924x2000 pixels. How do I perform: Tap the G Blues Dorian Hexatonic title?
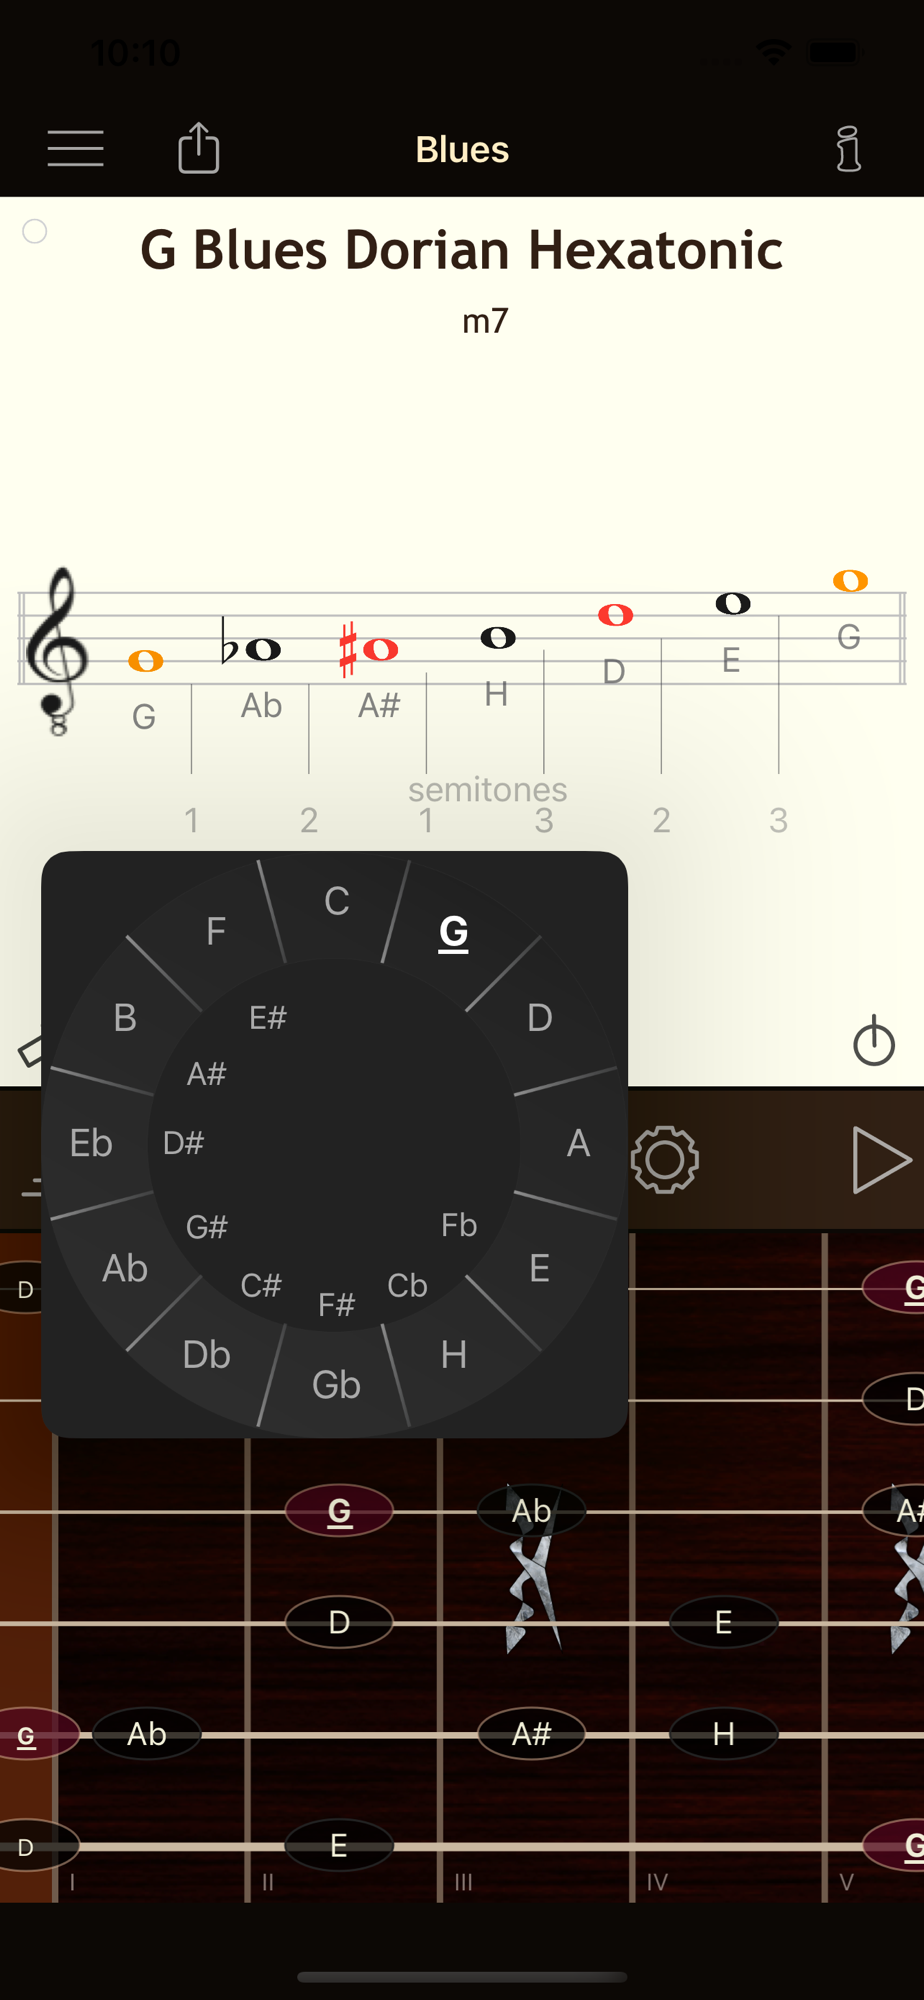pyautogui.click(x=461, y=250)
